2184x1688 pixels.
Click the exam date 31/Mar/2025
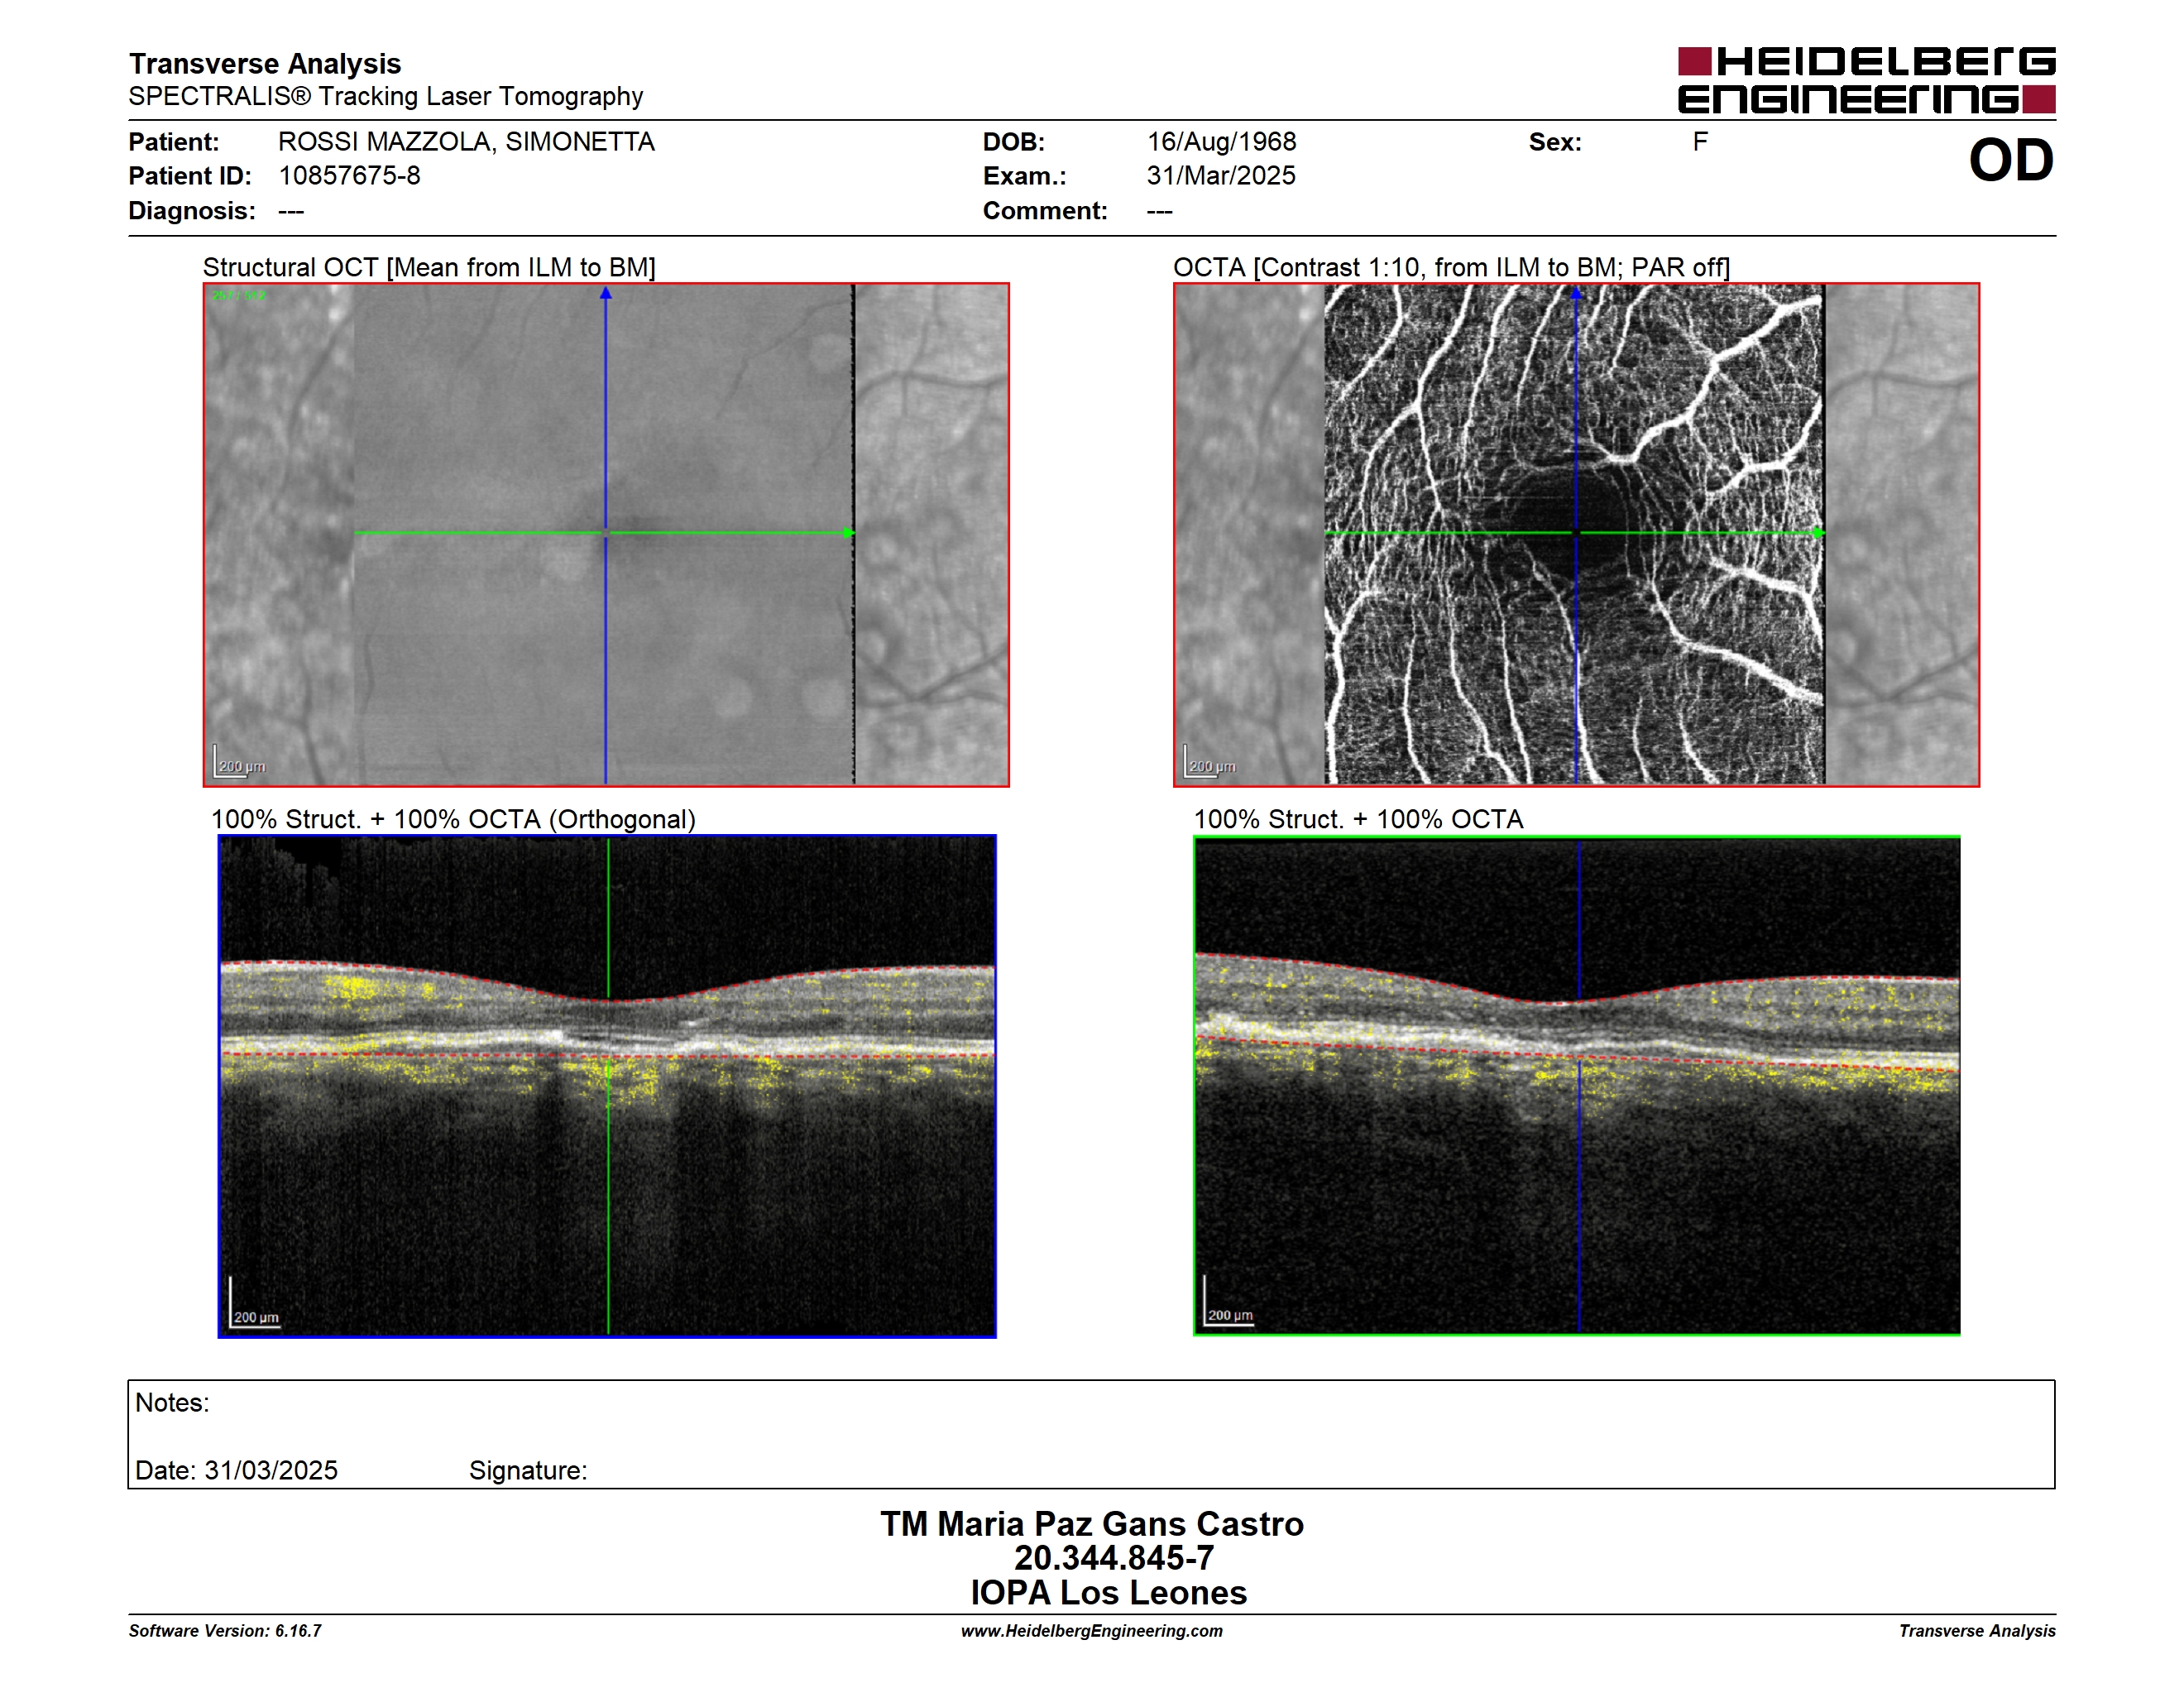point(1221,176)
